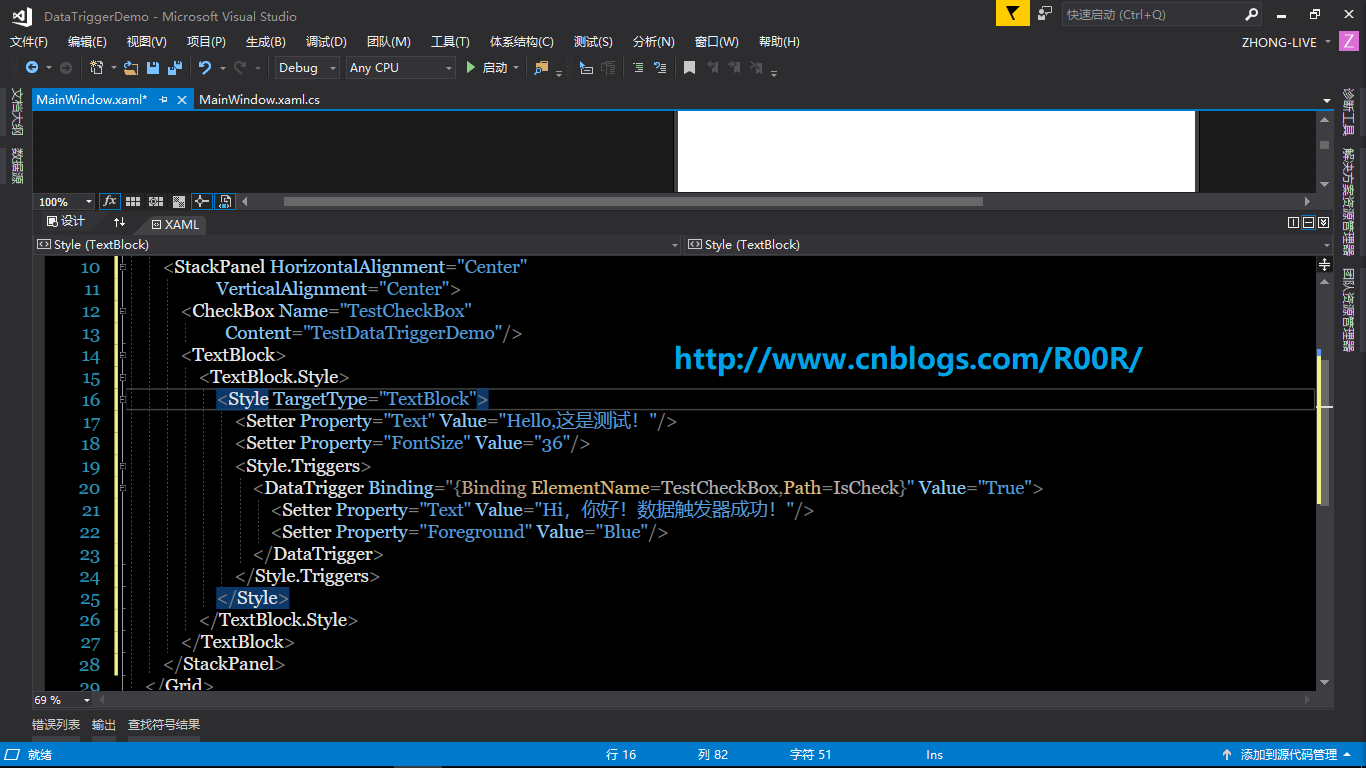This screenshot has width=1366, height=768.
Task: Open the 输出 panel
Action: tap(104, 725)
